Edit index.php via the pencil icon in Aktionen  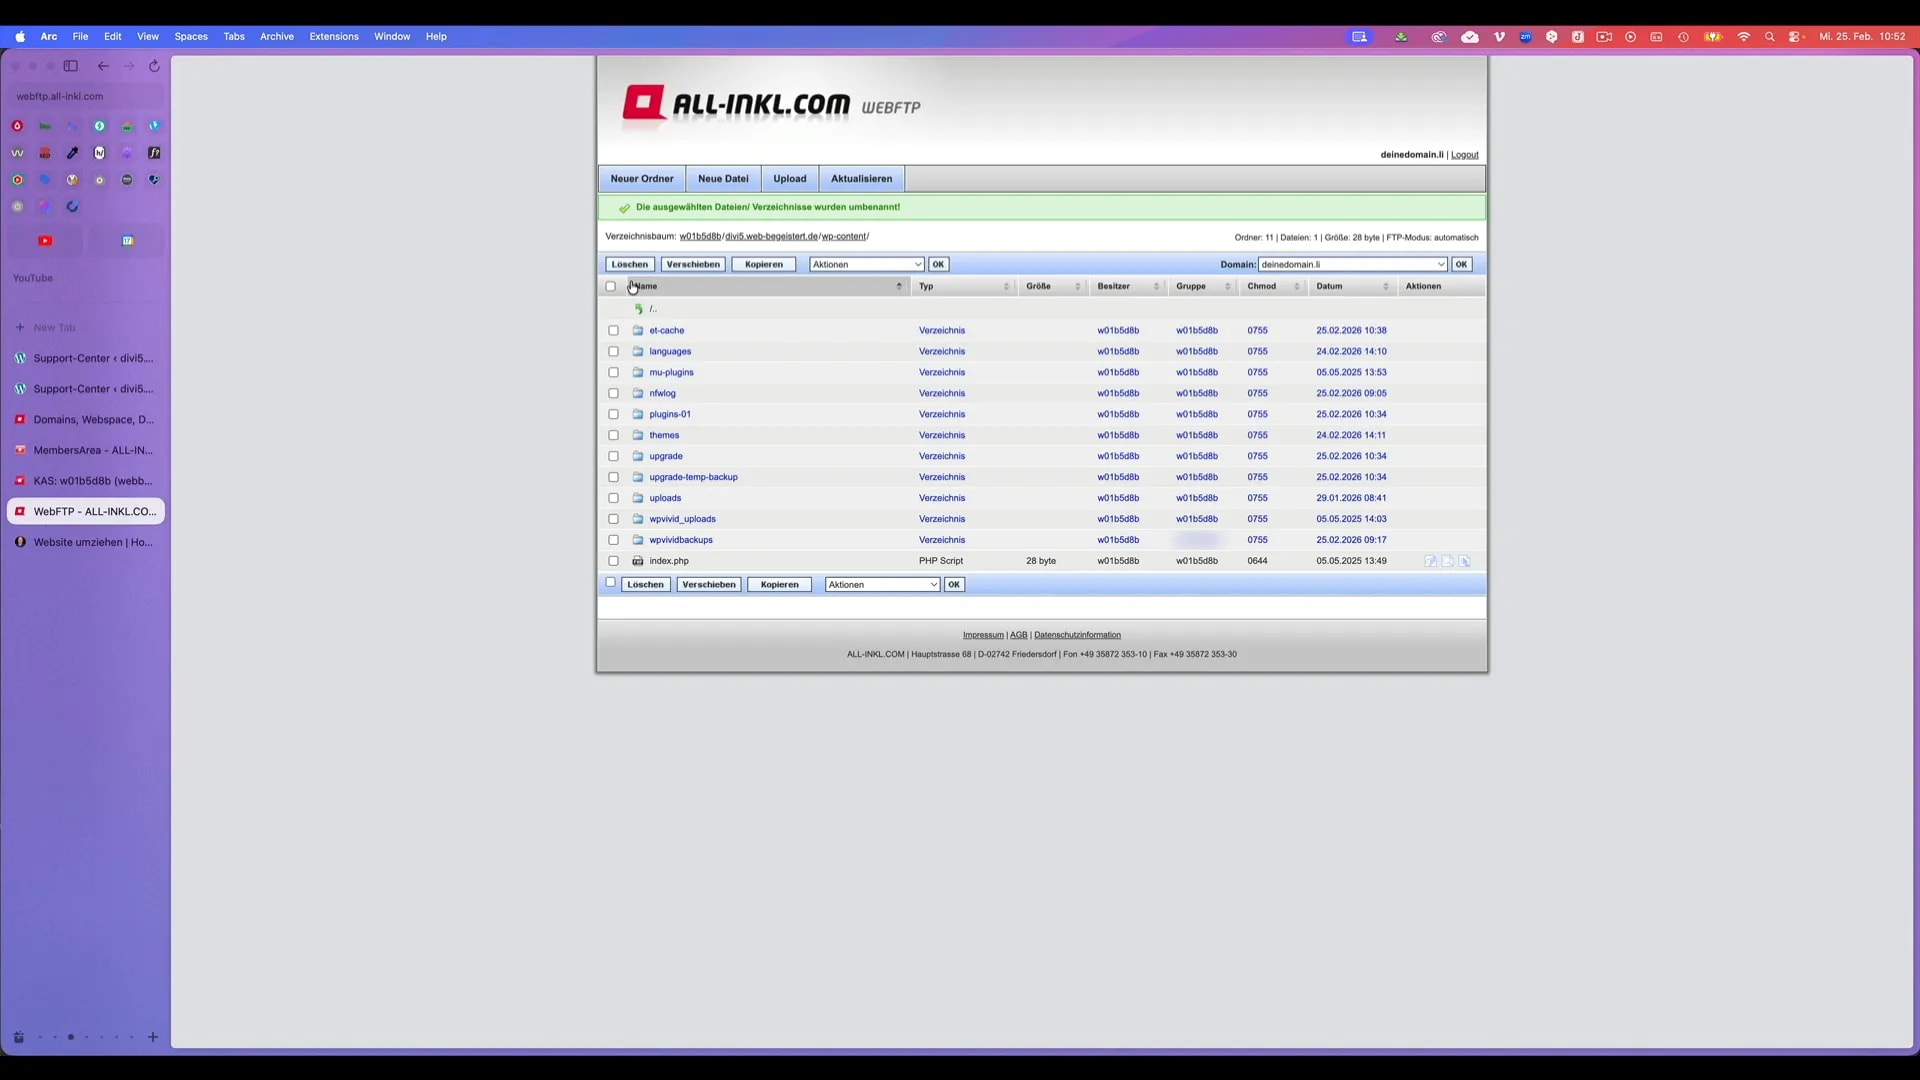click(1430, 561)
